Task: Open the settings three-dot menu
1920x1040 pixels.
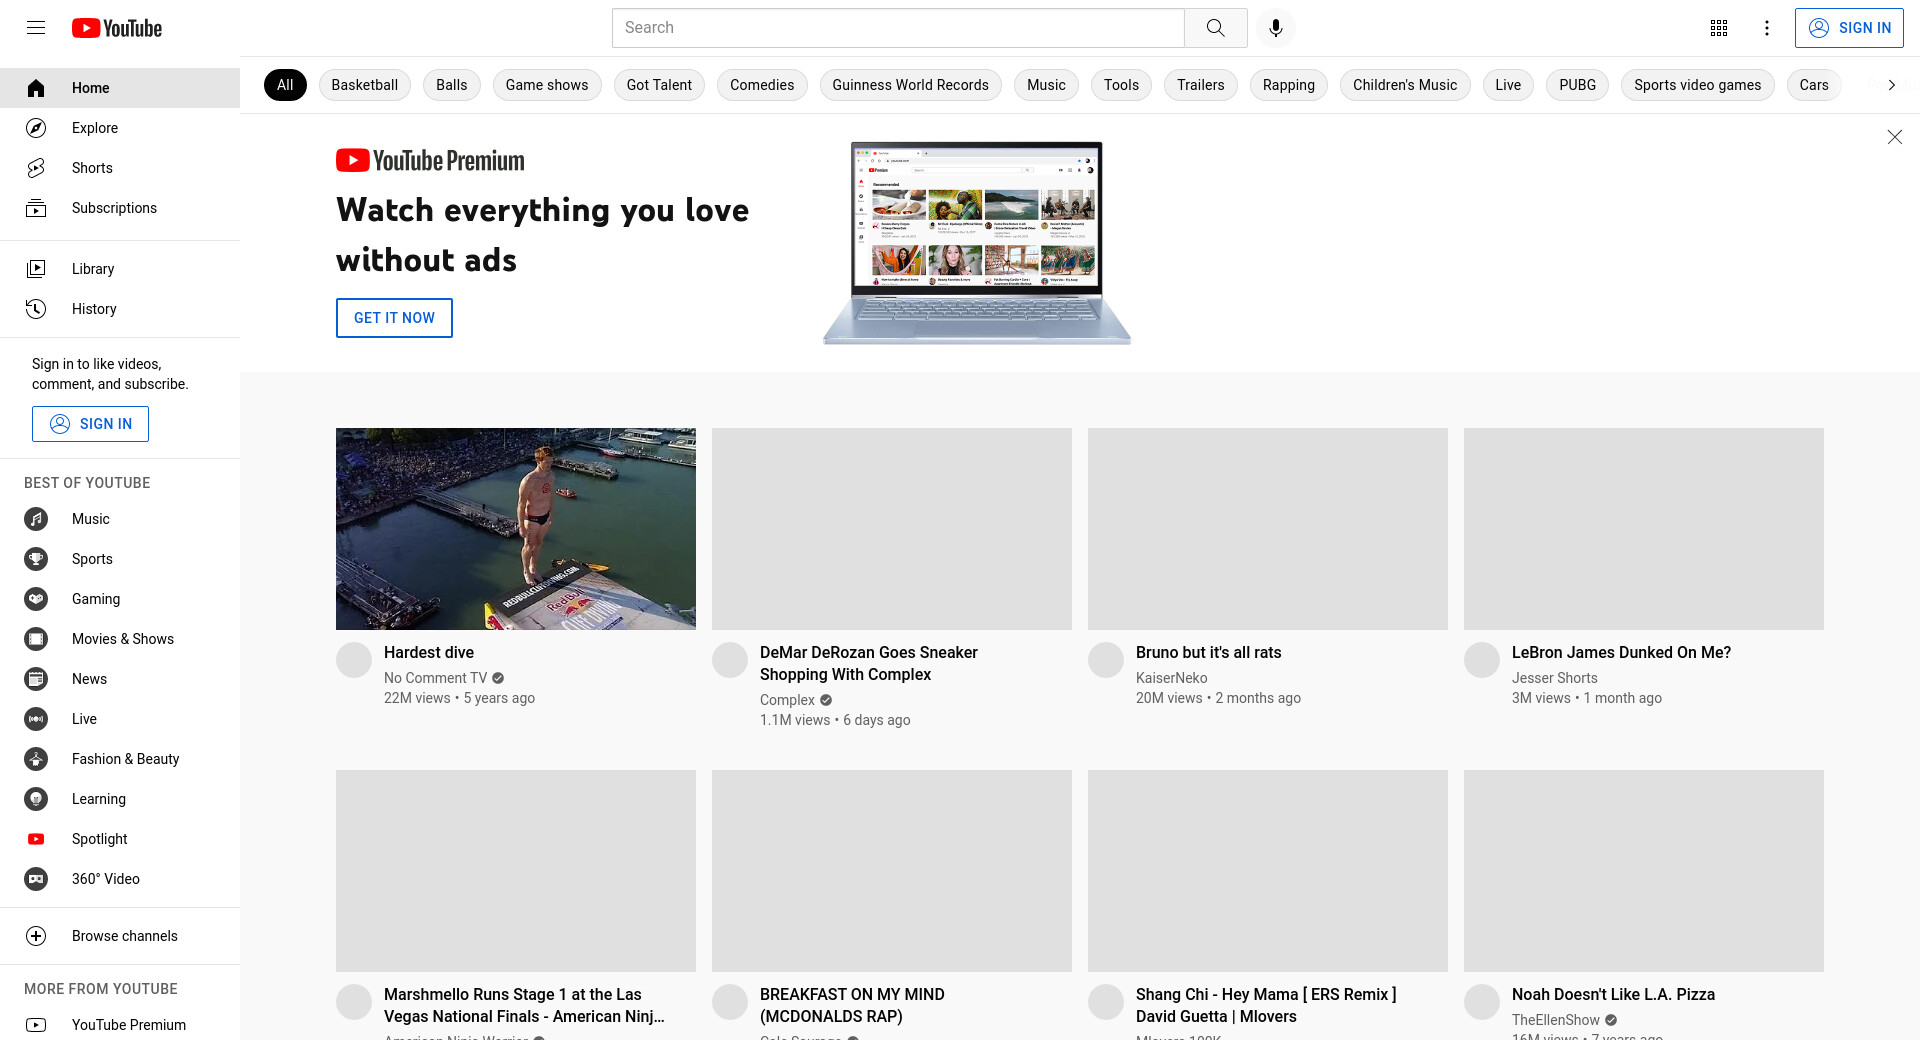Action: [1767, 28]
